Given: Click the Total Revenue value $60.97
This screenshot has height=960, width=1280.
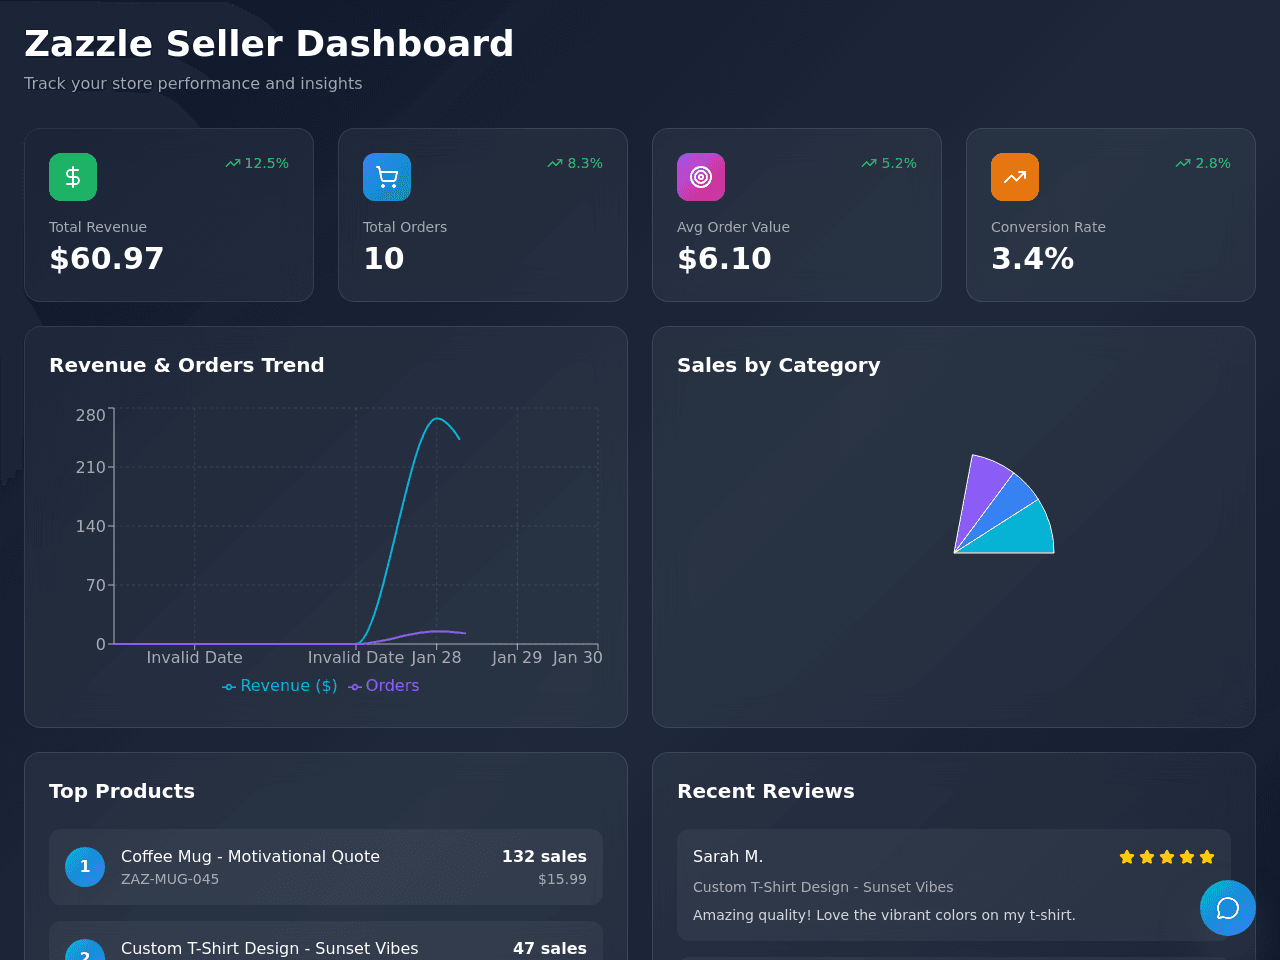Looking at the screenshot, I should pyautogui.click(x=107, y=259).
